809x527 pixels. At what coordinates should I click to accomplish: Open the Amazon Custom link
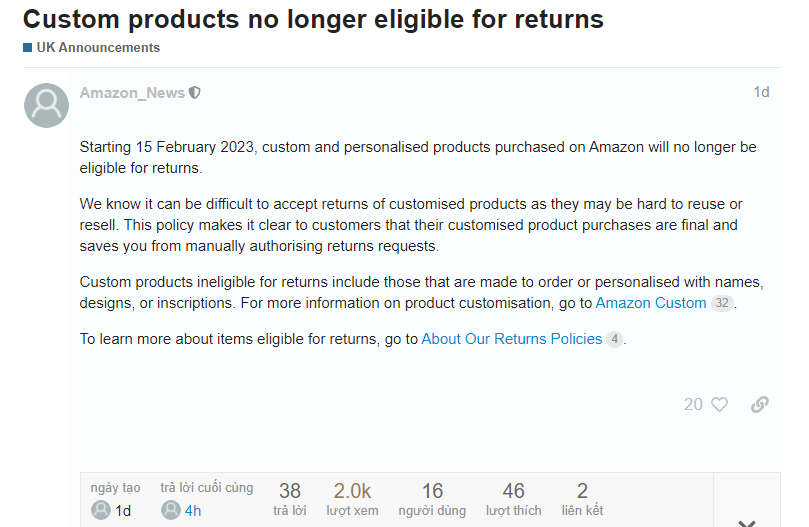click(x=650, y=303)
